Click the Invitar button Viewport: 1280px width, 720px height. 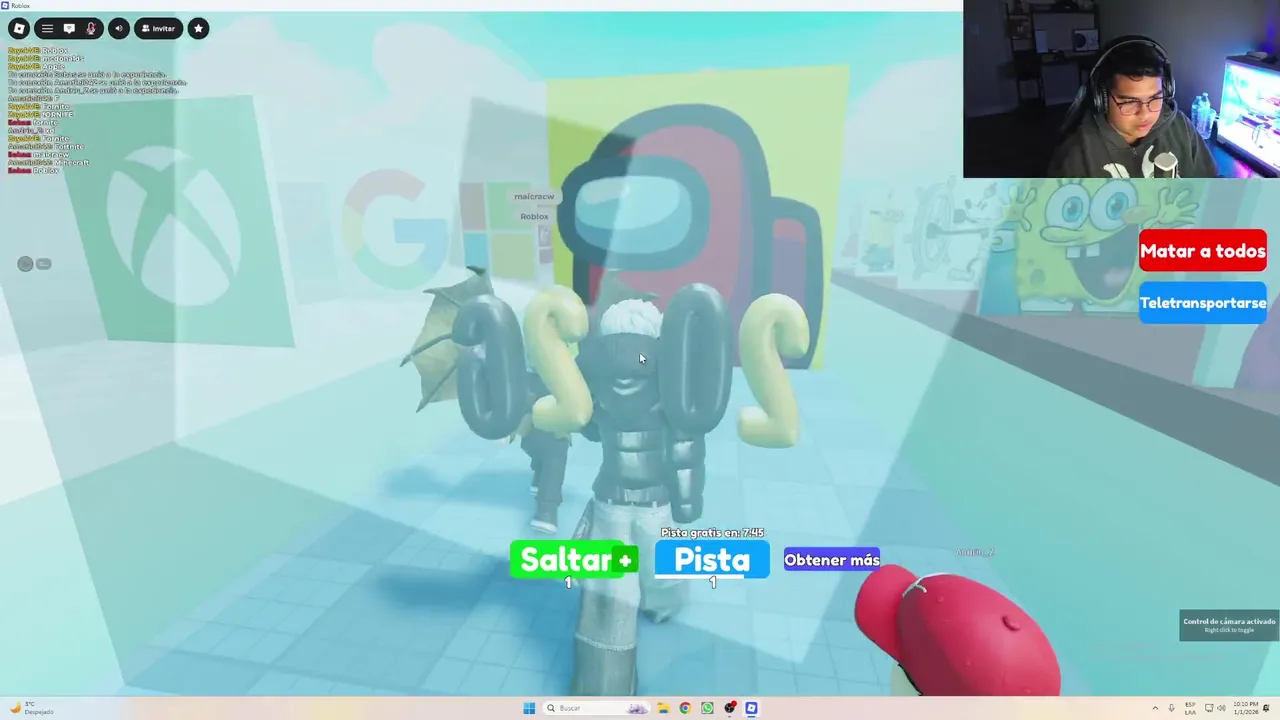[158, 28]
